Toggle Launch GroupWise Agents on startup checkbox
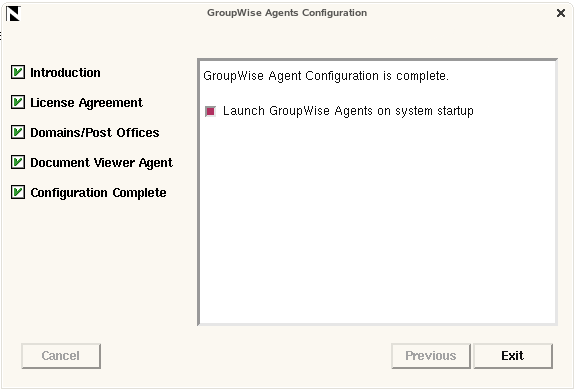 [210, 111]
